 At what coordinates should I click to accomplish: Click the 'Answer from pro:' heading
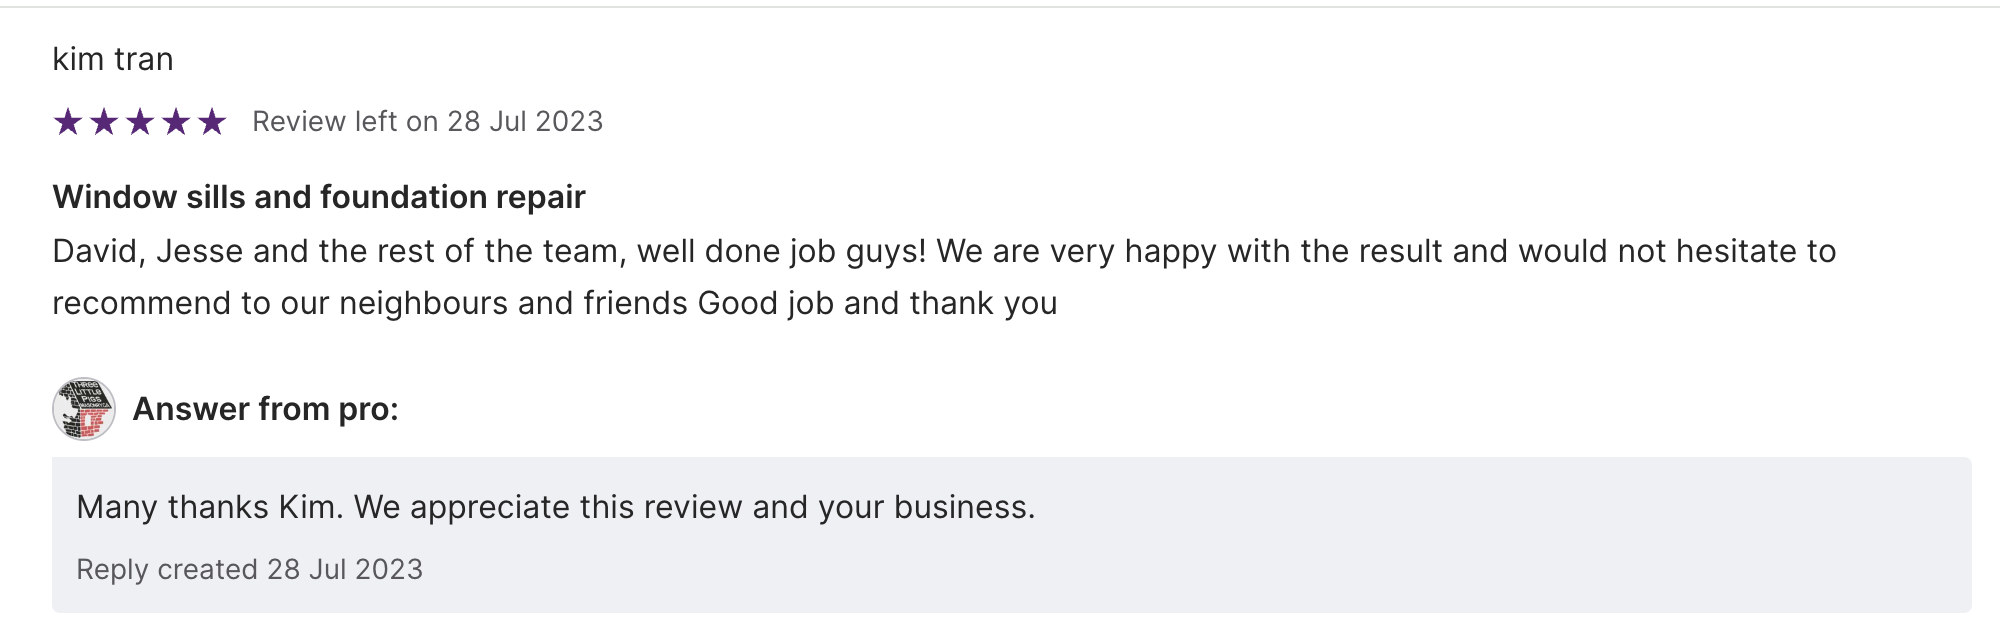[266, 409]
